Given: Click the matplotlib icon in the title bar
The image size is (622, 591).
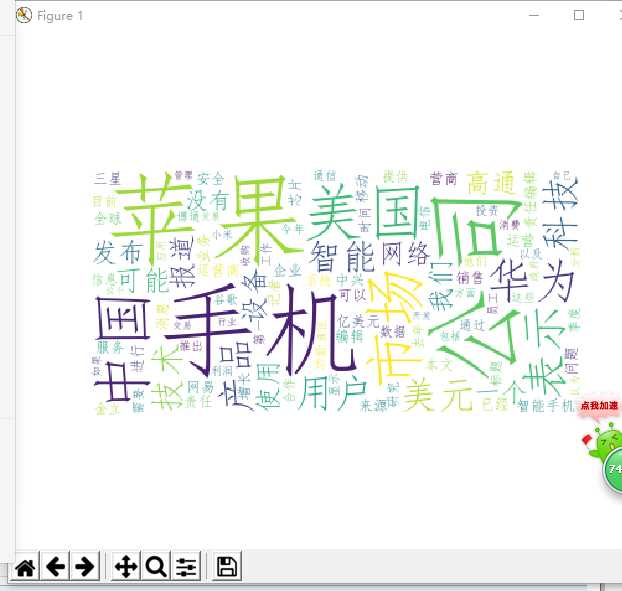Looking at the screenshot, I should (24, 15).
